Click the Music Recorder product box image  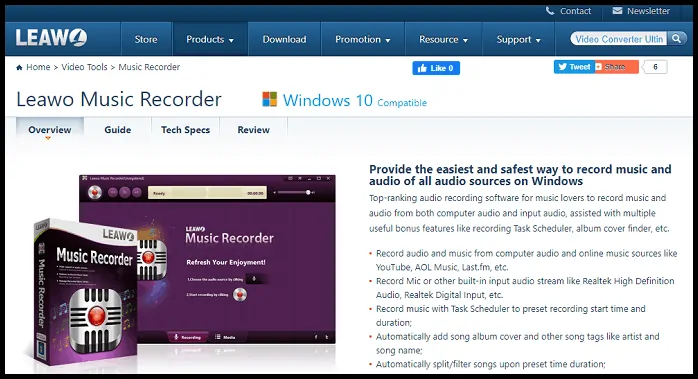click(x=85, y=292)
